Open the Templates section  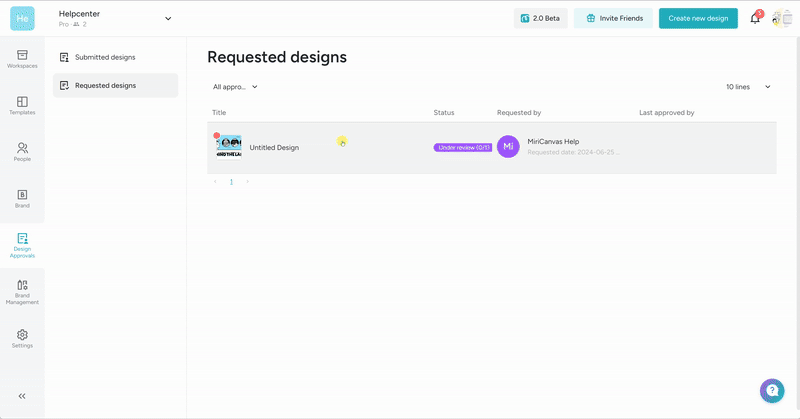(x=22, y=105)
